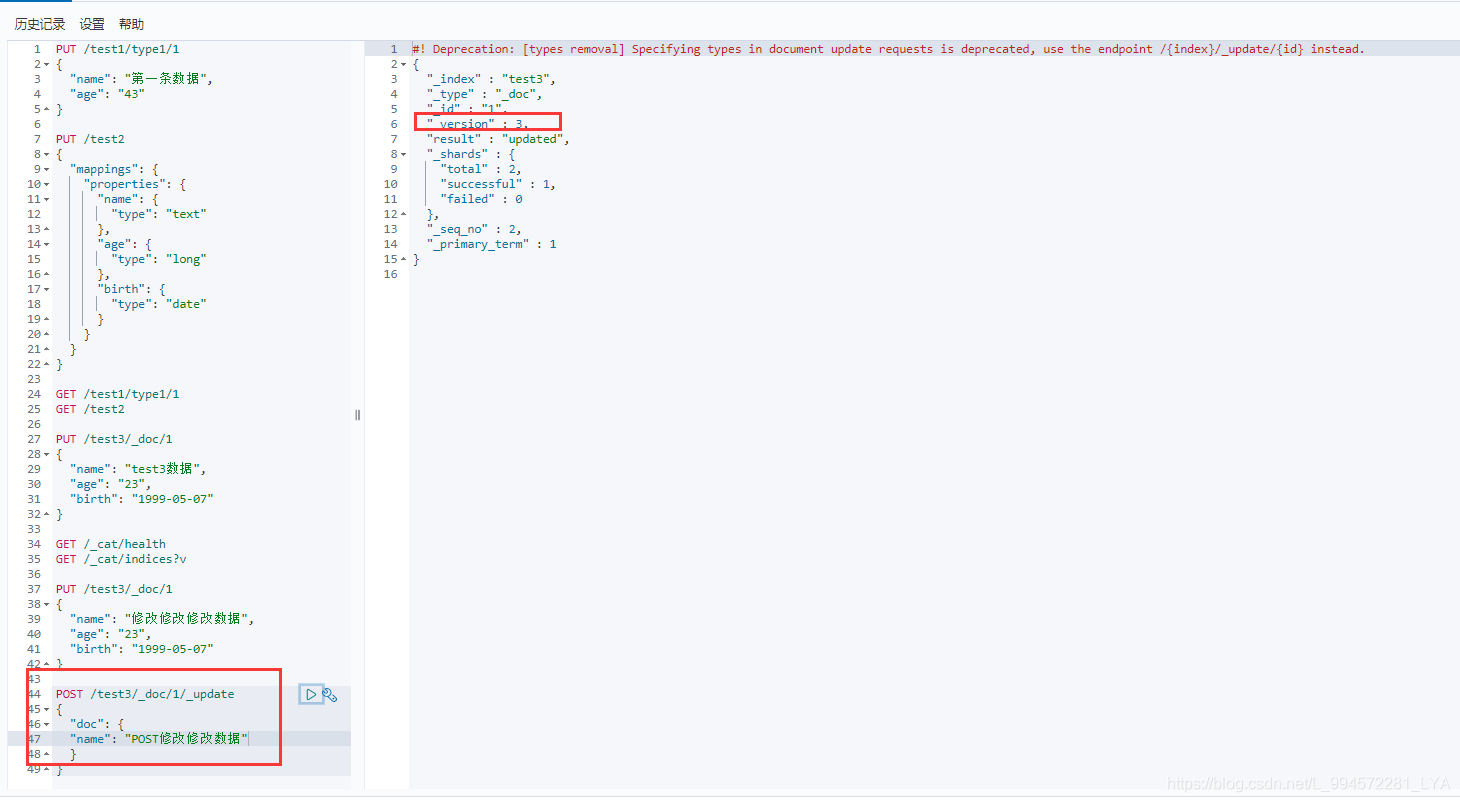Click the "name": "第一条数据" line
The height and width of the screenshot is (802, 1460).
click(x=141, y=79)
